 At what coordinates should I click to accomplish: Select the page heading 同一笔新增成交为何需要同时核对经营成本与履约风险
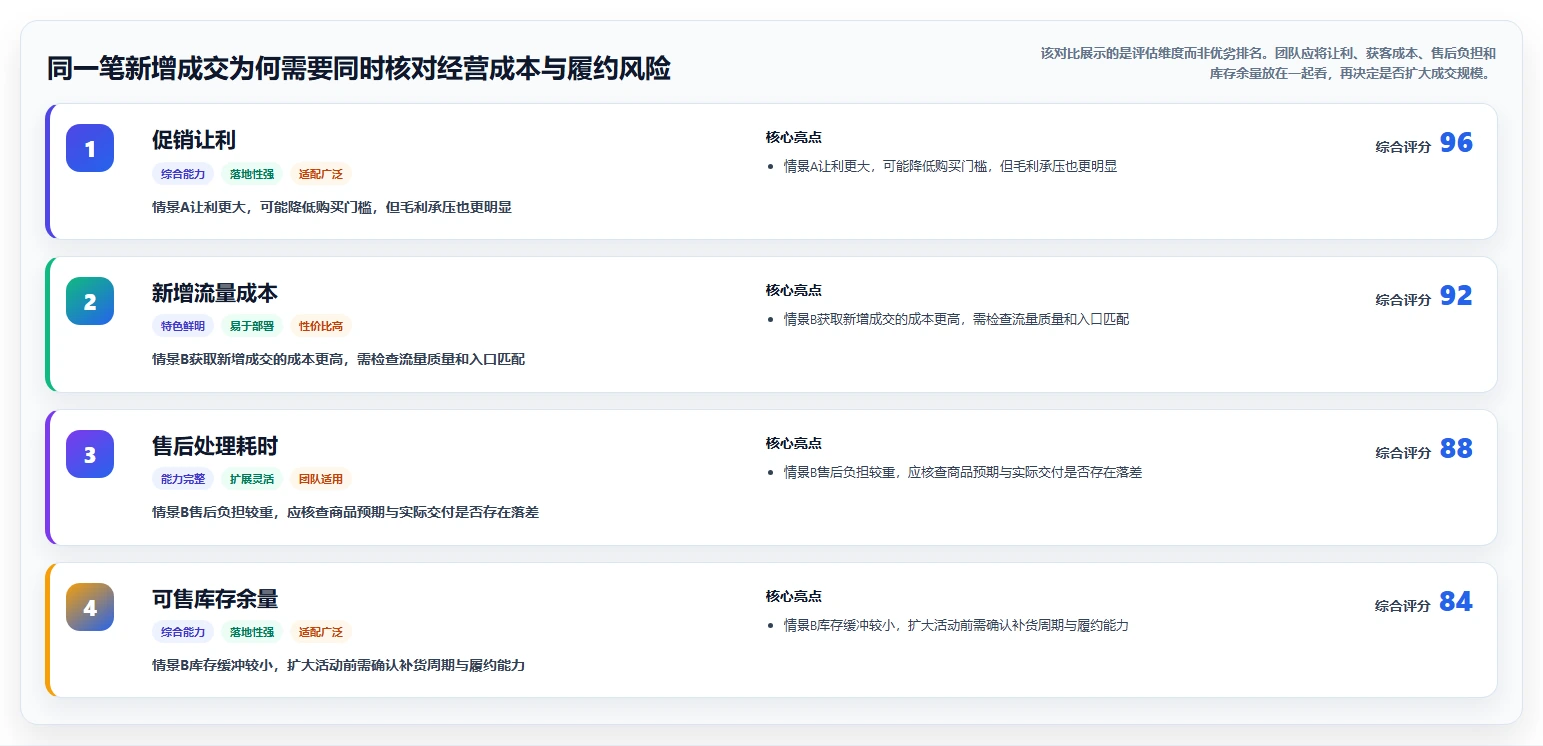click(x=359, y=69)
